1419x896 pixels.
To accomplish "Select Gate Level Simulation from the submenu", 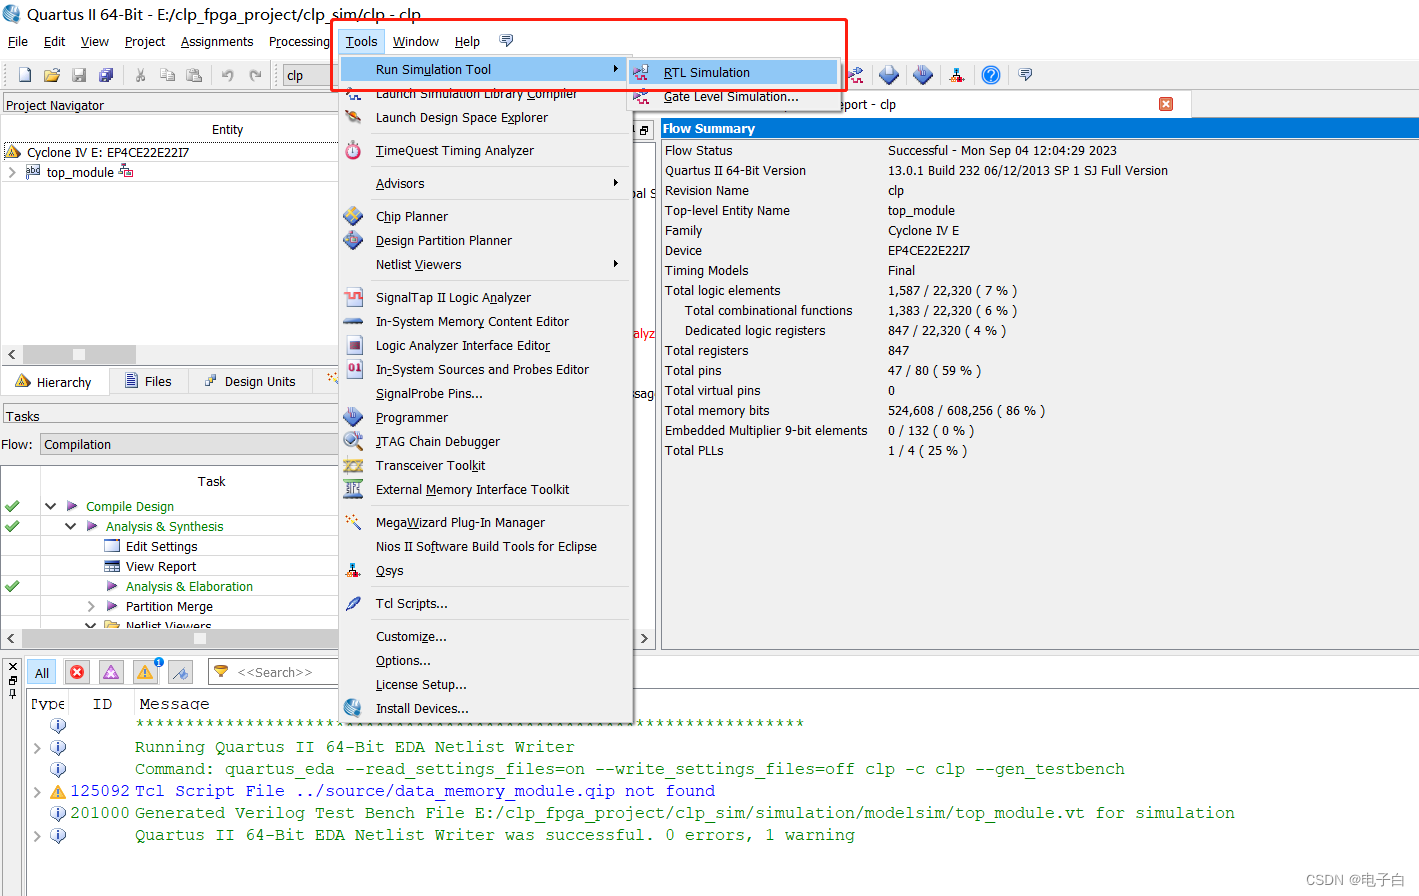I will click(733, 96).
